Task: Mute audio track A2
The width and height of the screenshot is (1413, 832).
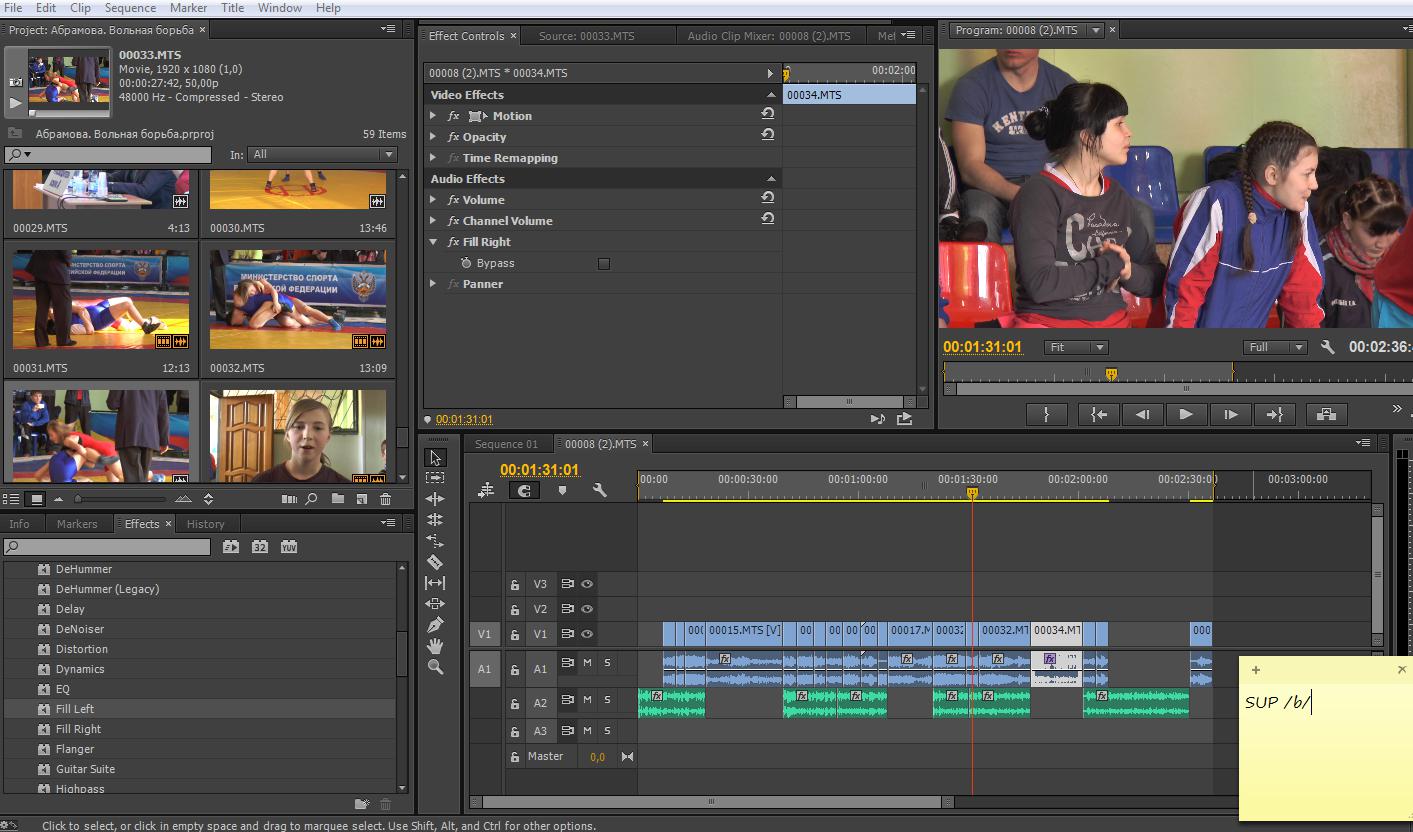Action: (588, 700)
